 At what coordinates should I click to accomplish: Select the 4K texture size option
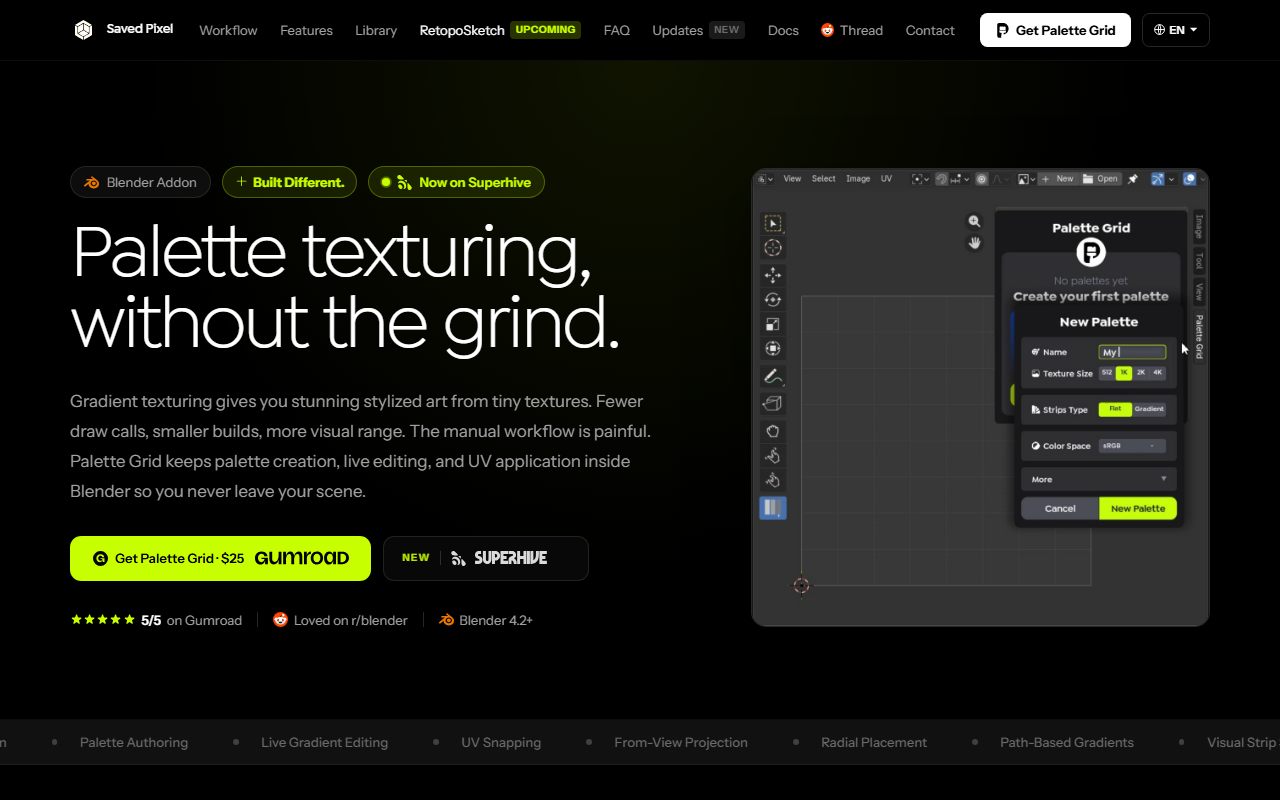[1158, 373]
